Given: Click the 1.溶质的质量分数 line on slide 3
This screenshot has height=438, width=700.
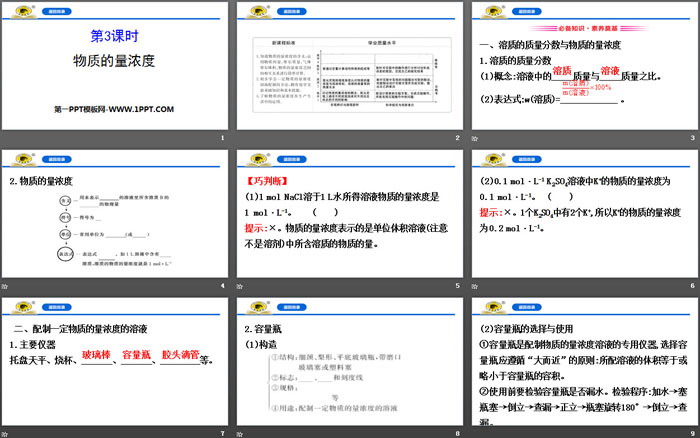Looking at the screenshot, I should 515,61.
